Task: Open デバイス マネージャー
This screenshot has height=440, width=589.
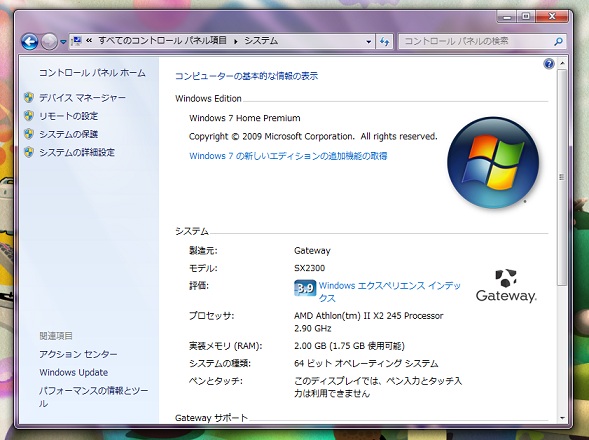Action: [82, 98]
